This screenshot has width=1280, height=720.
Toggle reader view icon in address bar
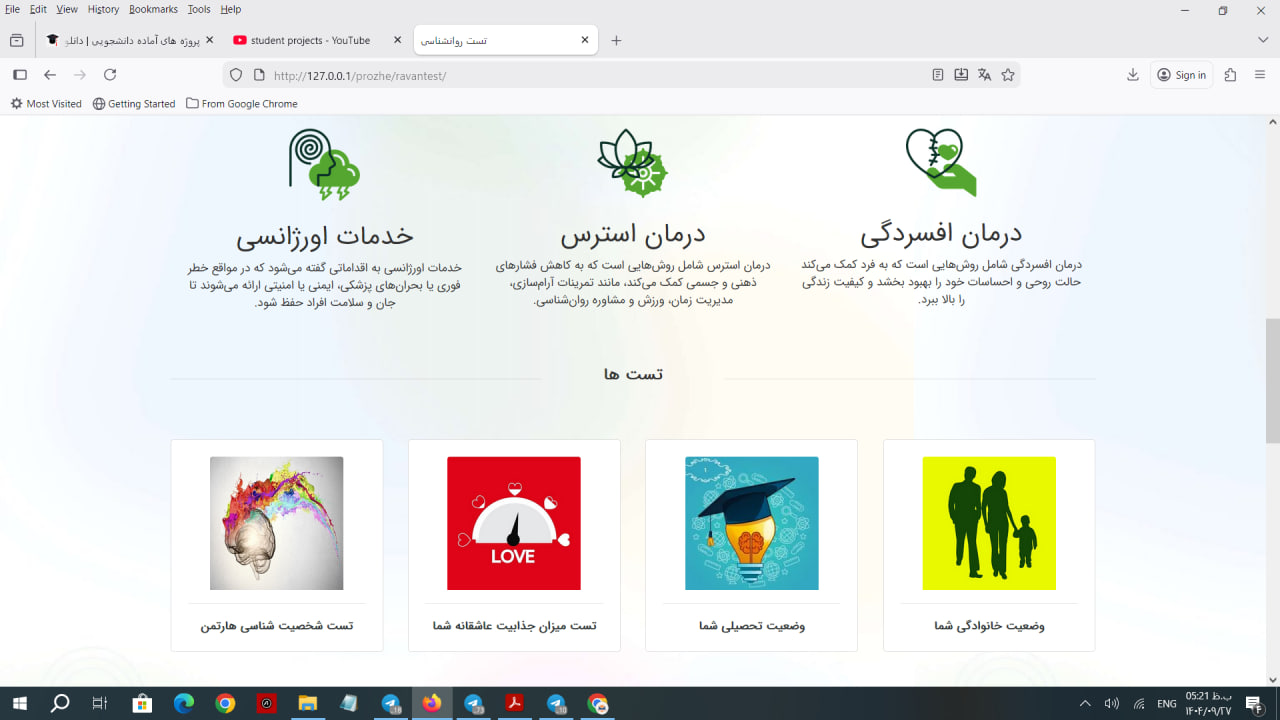[x=937, y=75]
